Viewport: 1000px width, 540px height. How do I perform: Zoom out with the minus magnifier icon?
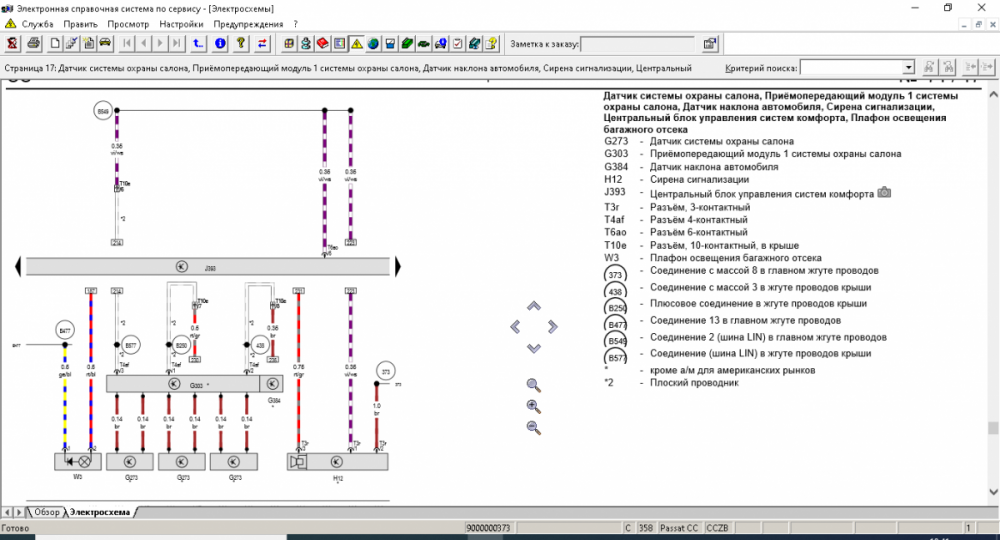[x=533, y=427]
